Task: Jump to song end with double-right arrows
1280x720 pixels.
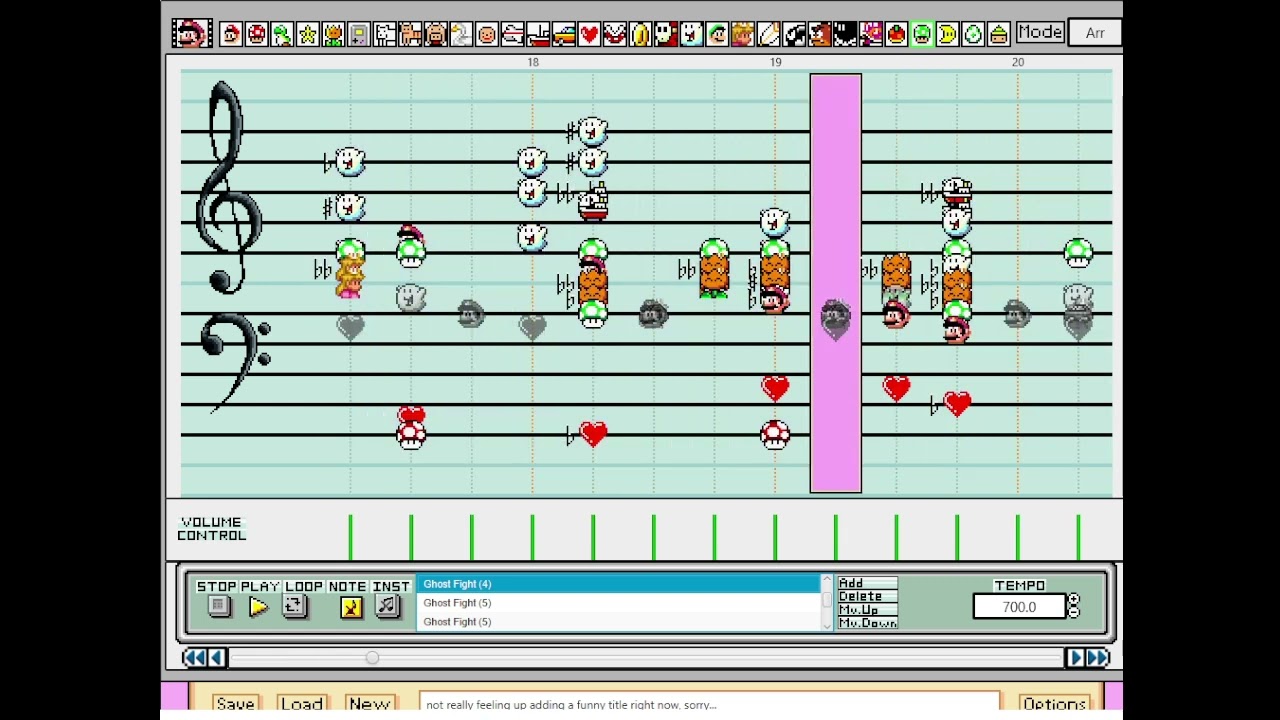Action: tap(1098, 657)
